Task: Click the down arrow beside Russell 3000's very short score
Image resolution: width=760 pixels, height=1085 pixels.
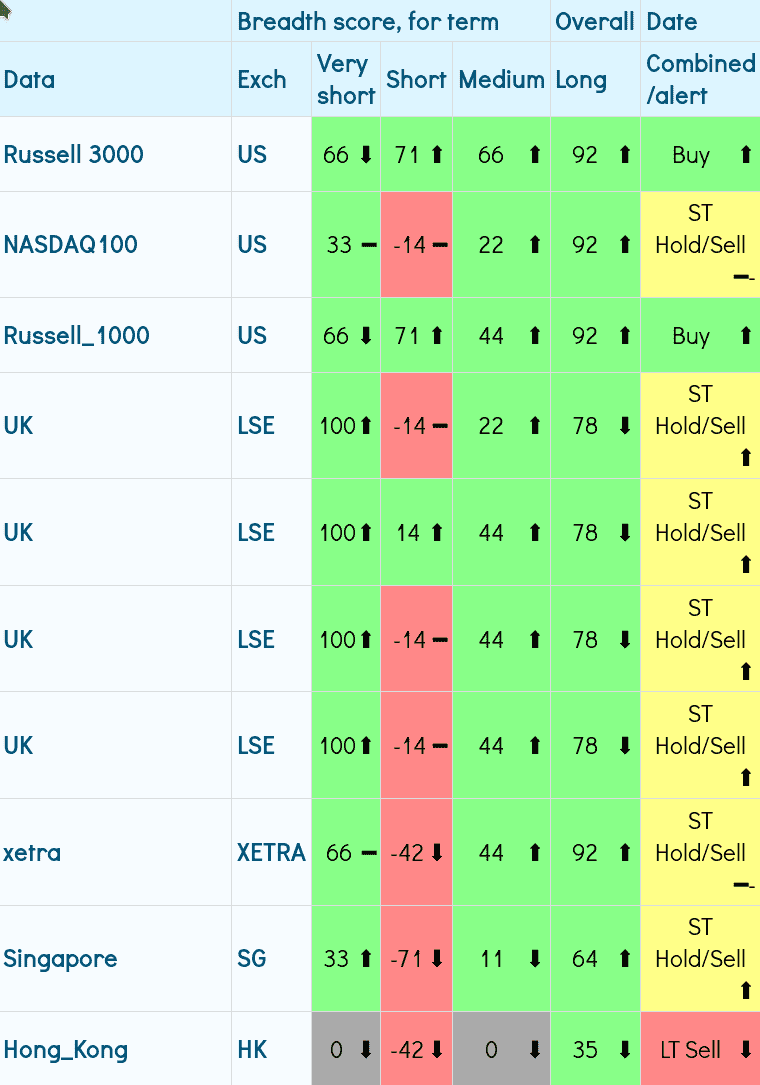Action: click(x=366, y=155)
